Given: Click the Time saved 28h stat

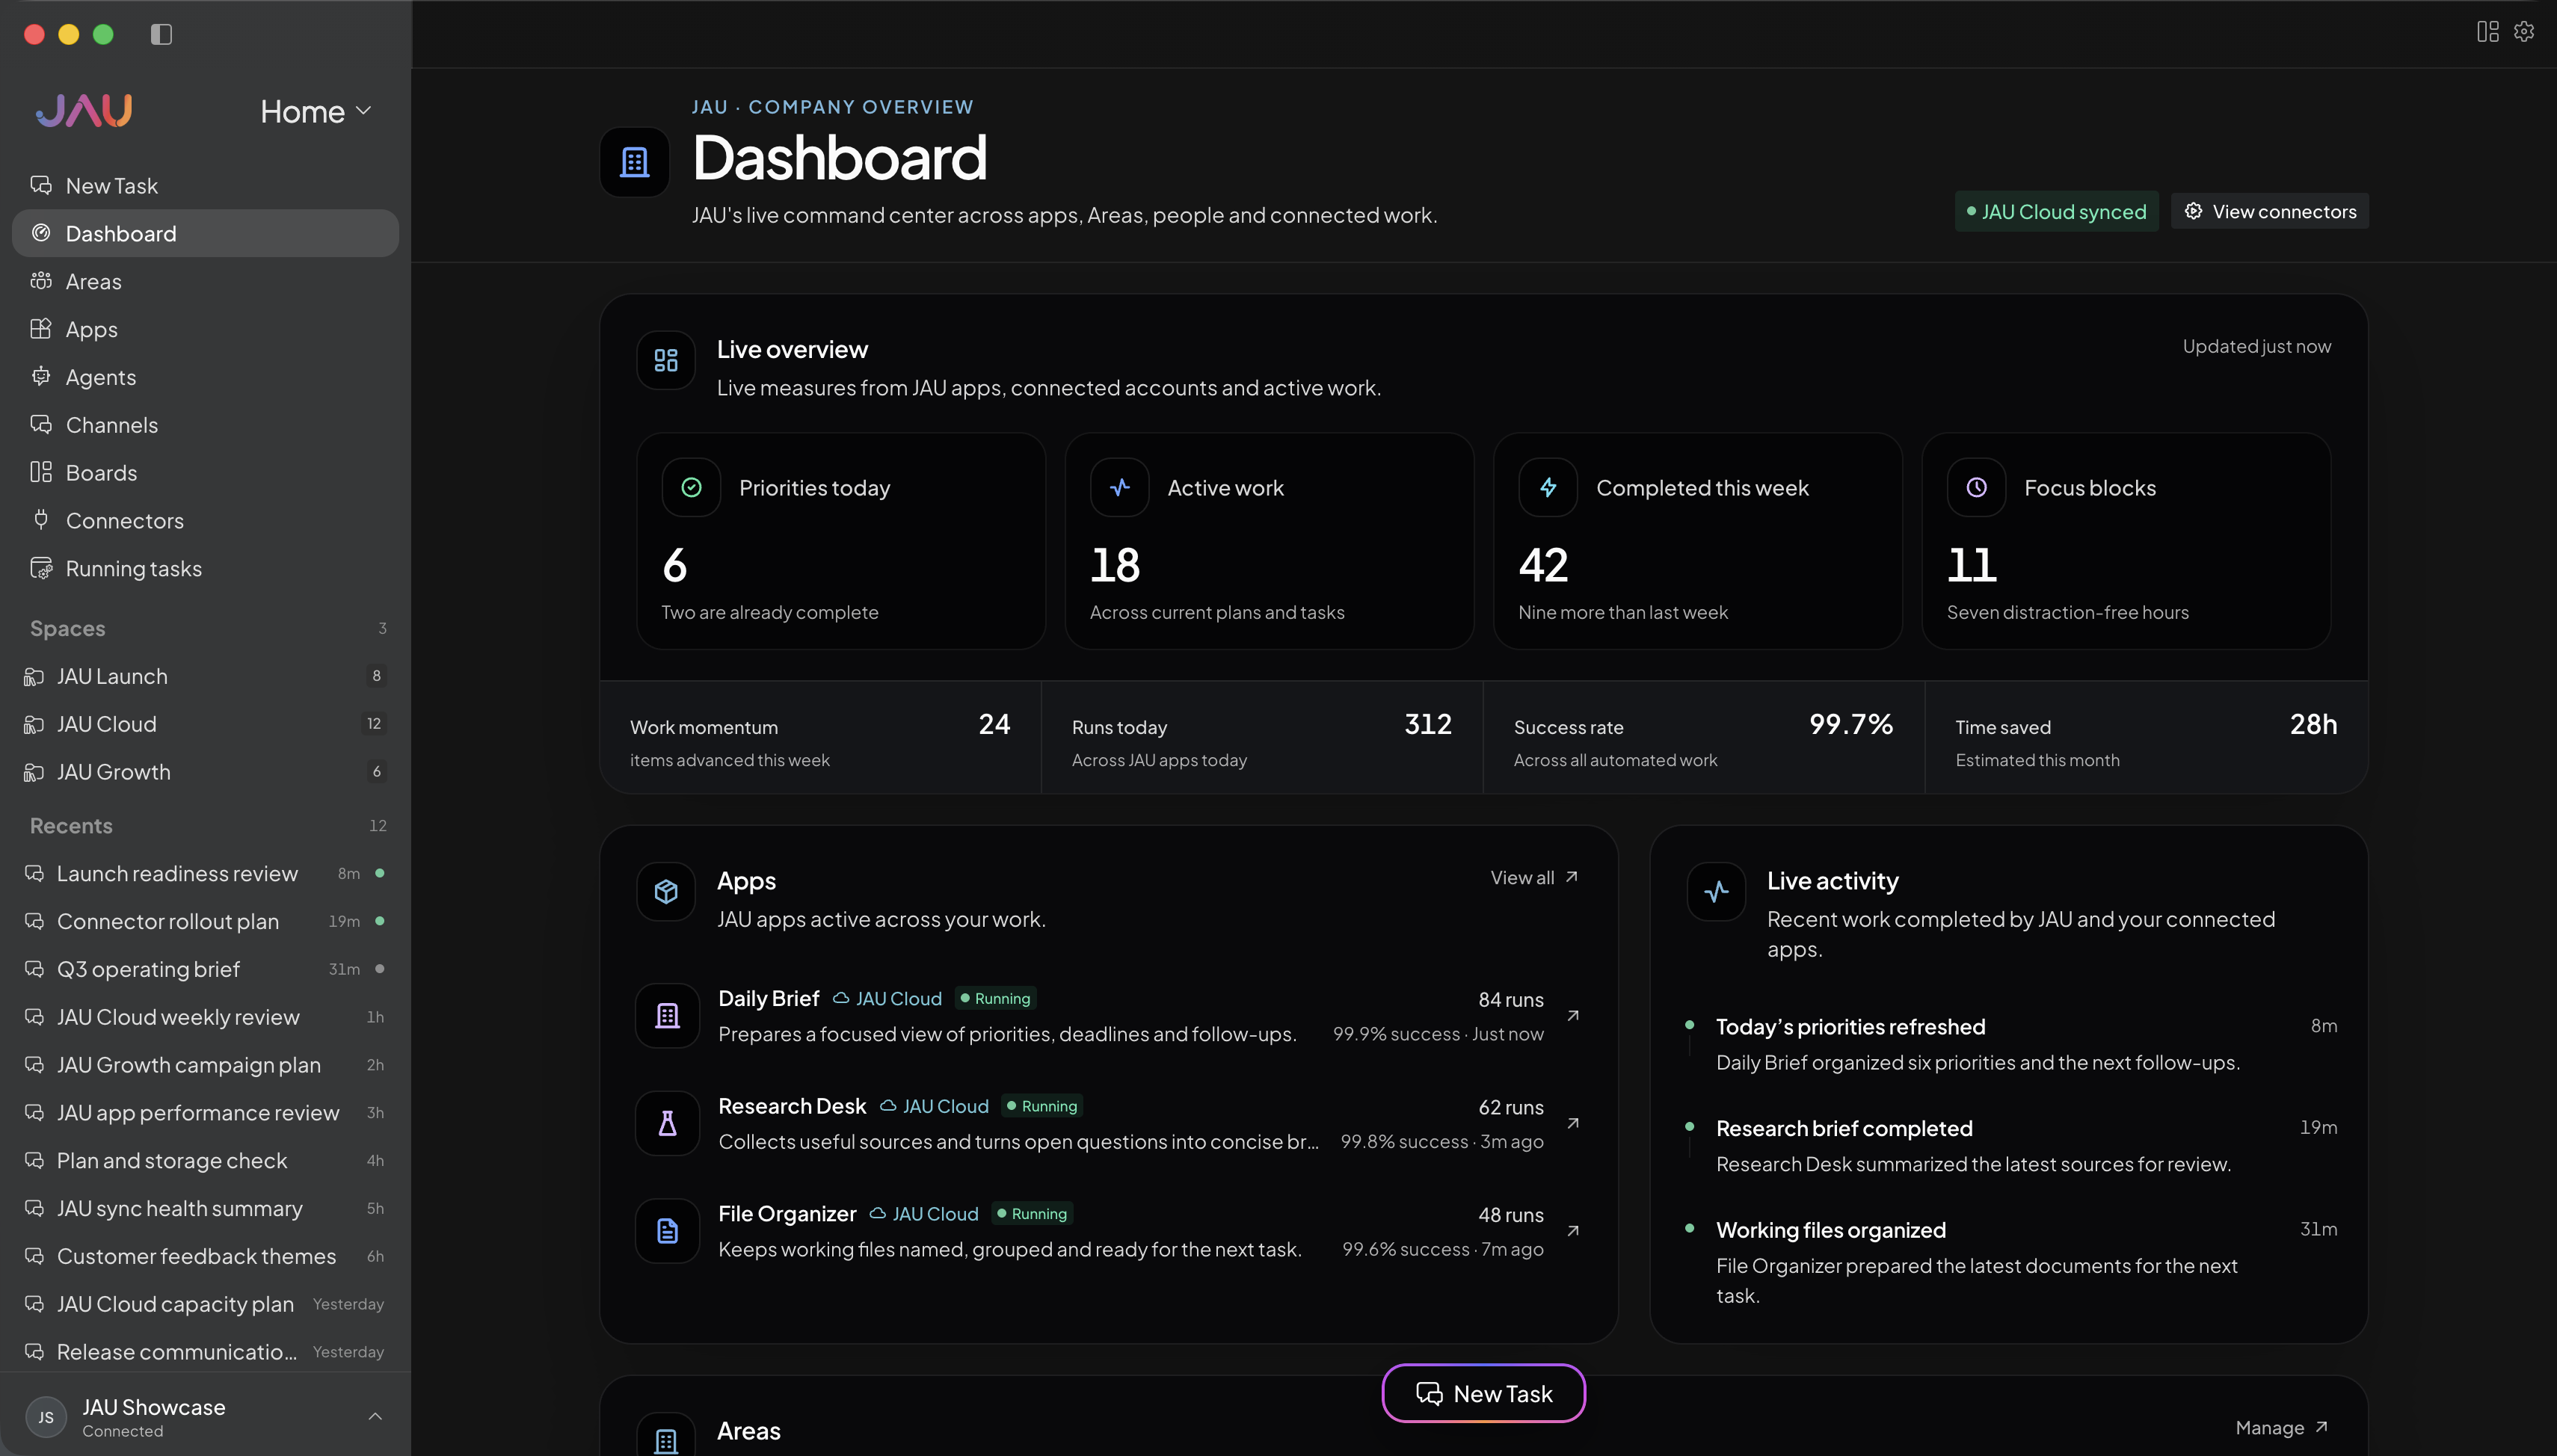Looking at the screenshot, I should coord(2146,738).
